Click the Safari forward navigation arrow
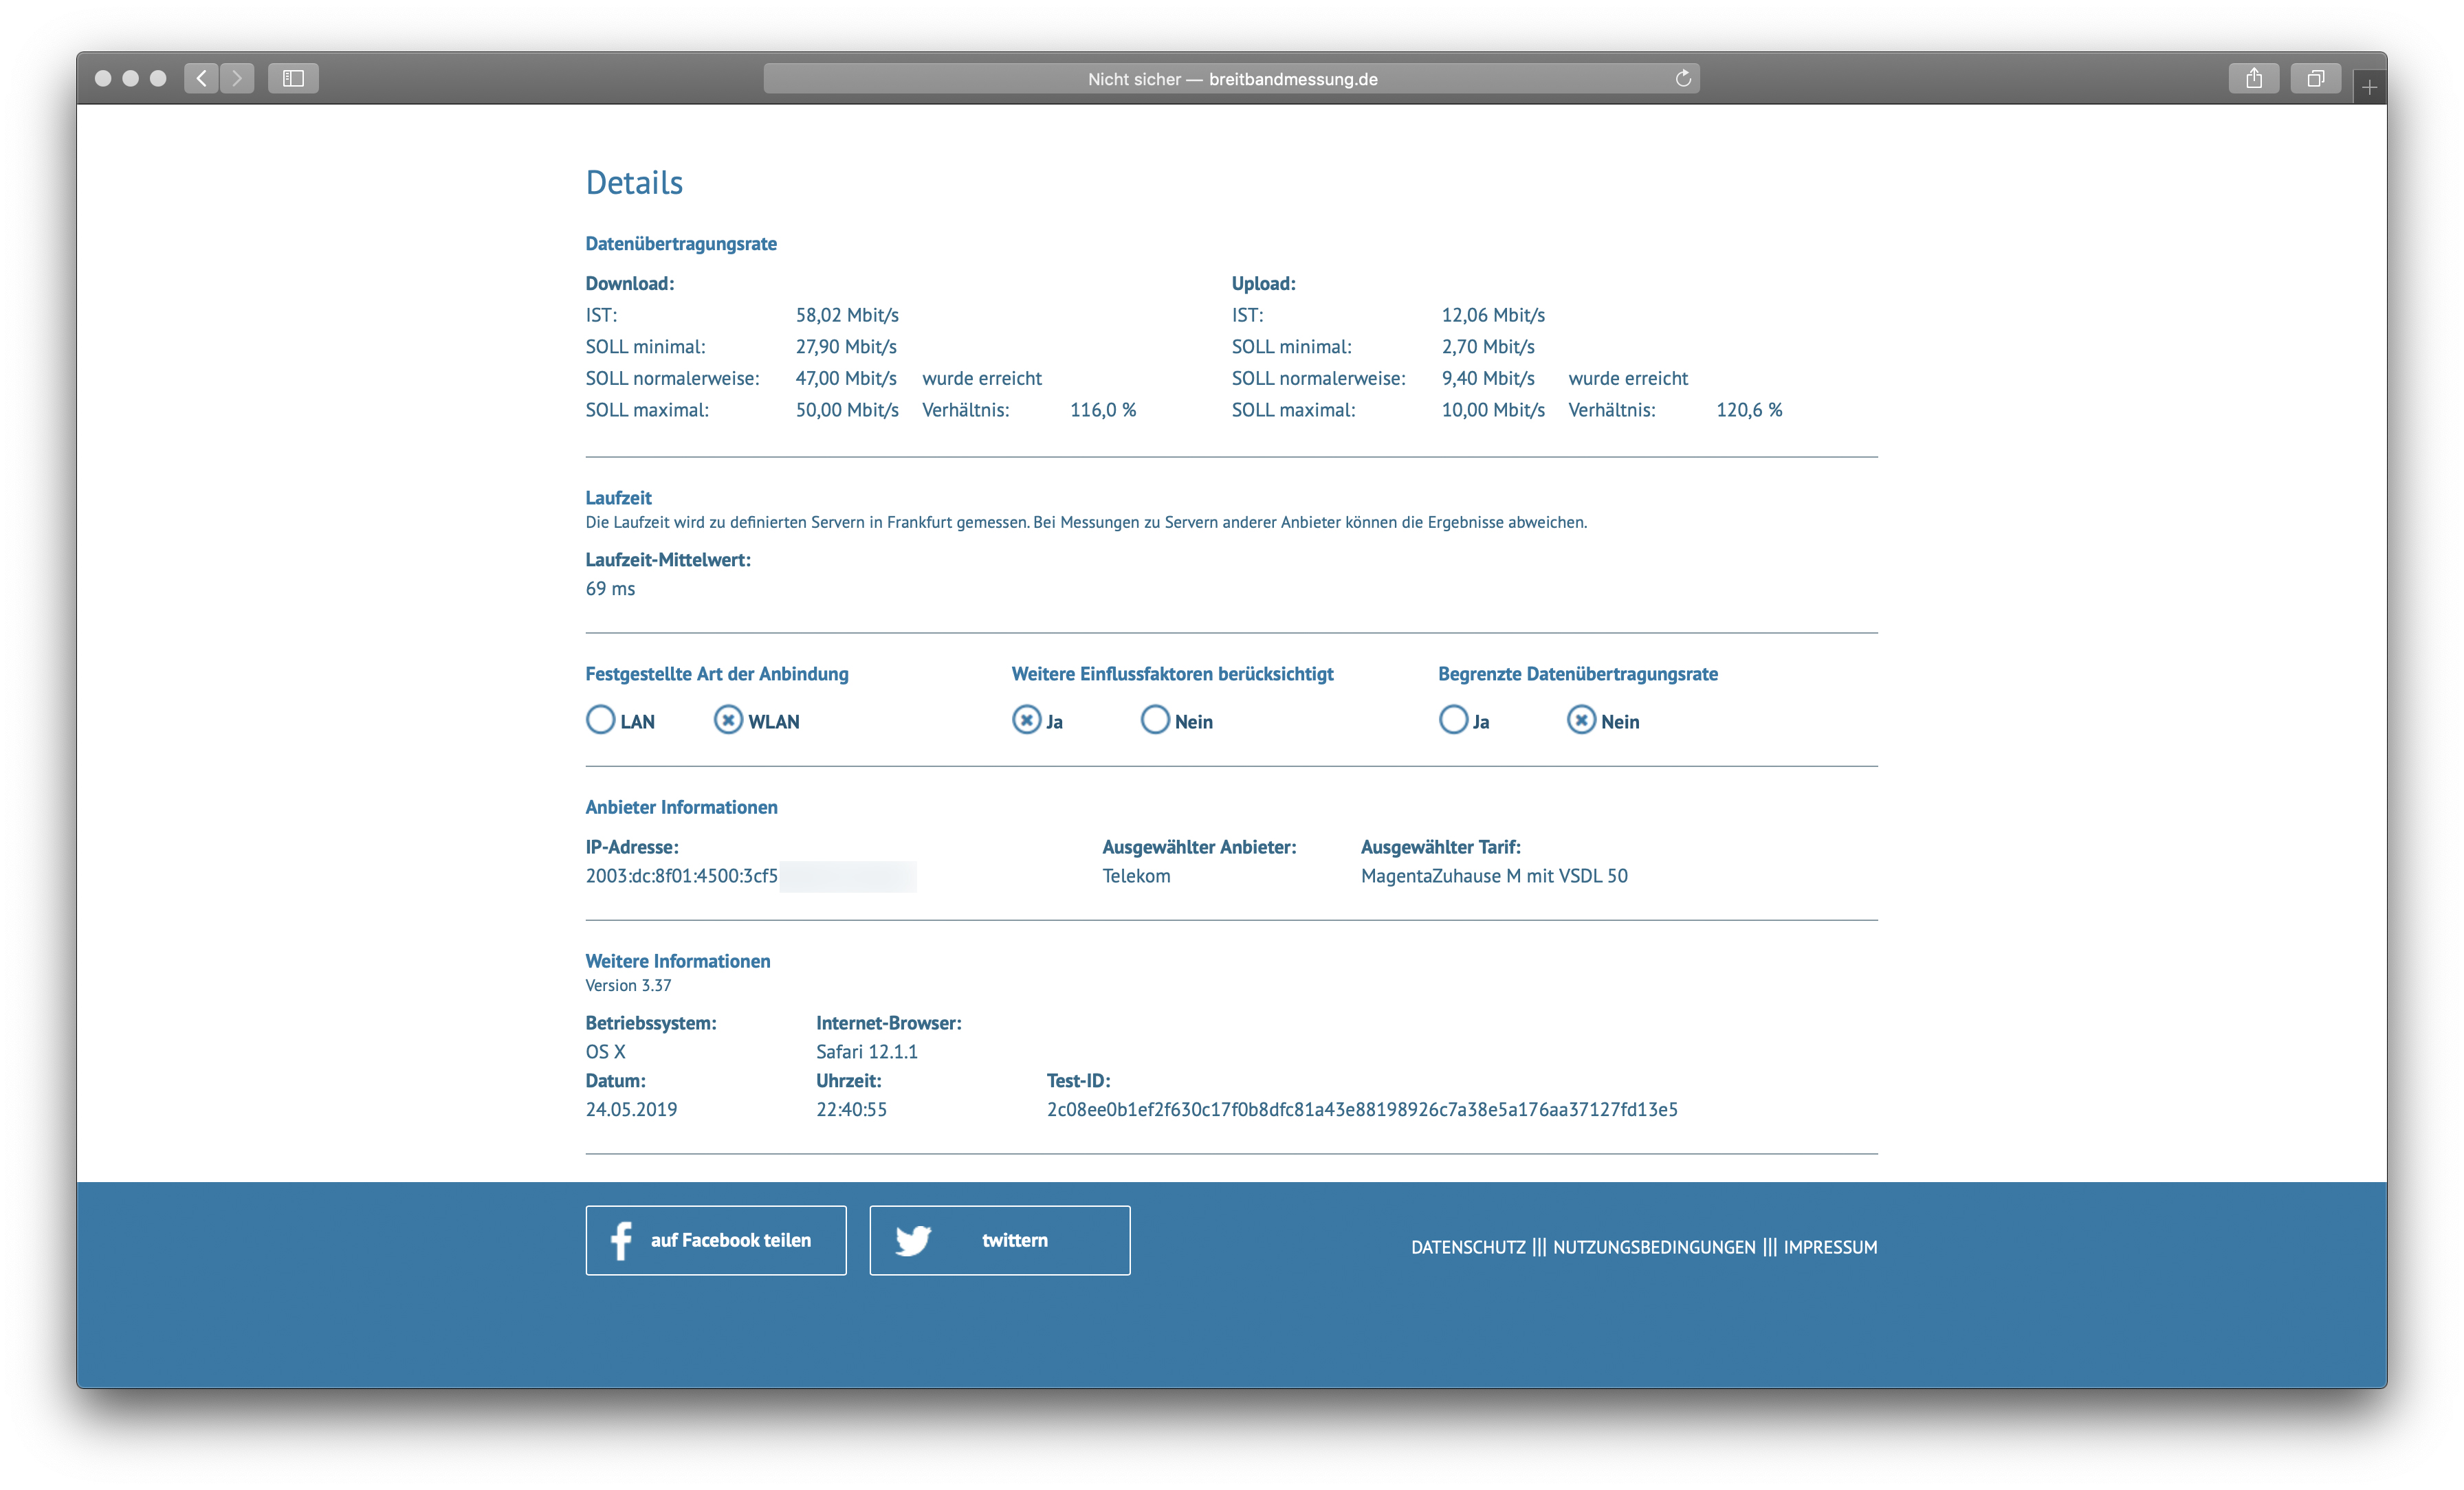Viewport: 2464px width, 1490px height. pos(237,78)
